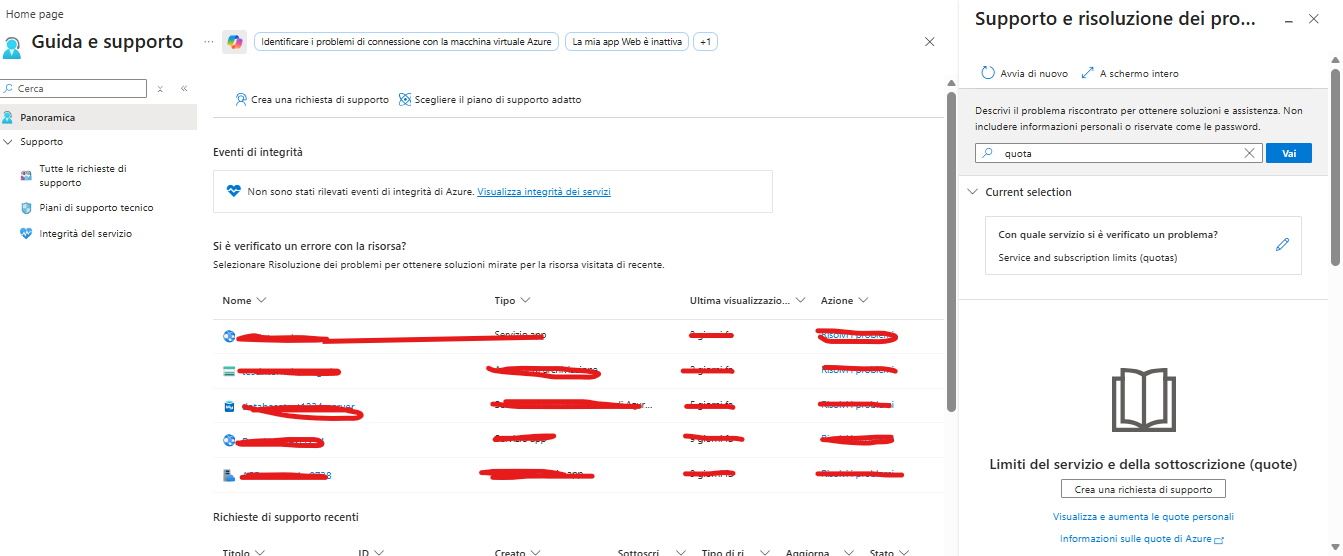Click the Crea una richiesta di supporto icon
The width and height of the screenshot is (1343, 556).
click(241, 100)
